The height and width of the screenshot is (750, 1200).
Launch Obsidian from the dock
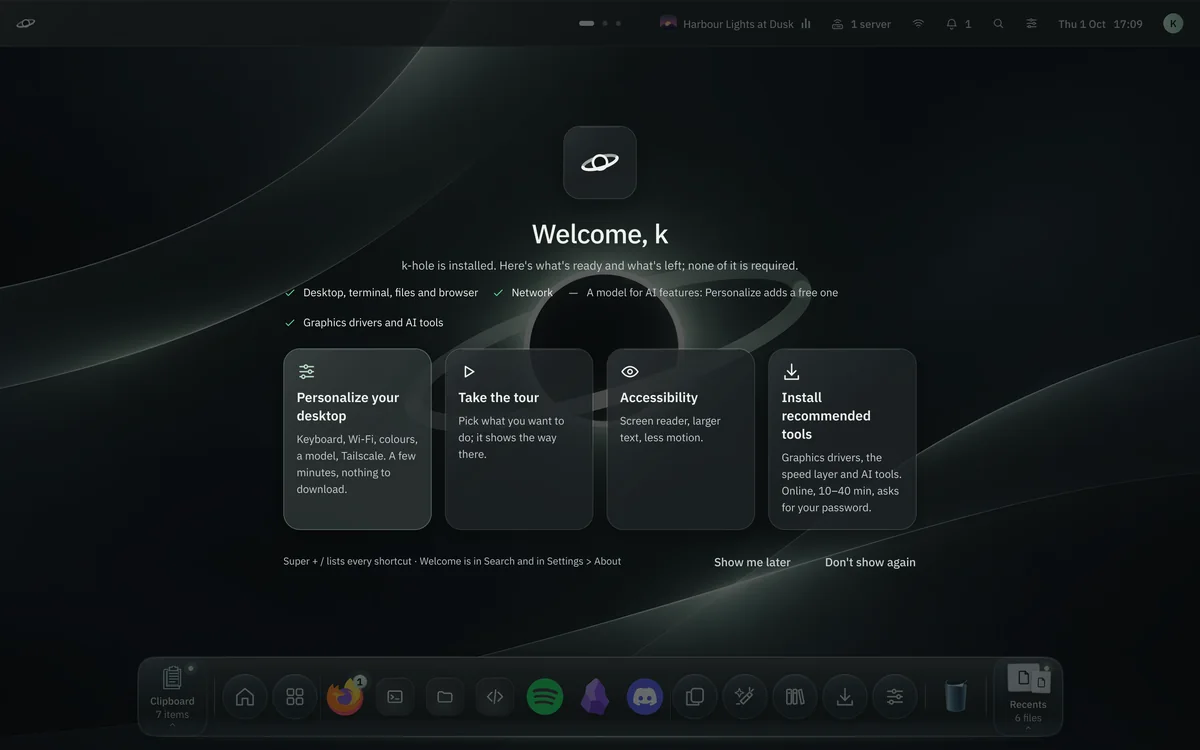click(595, 697)
